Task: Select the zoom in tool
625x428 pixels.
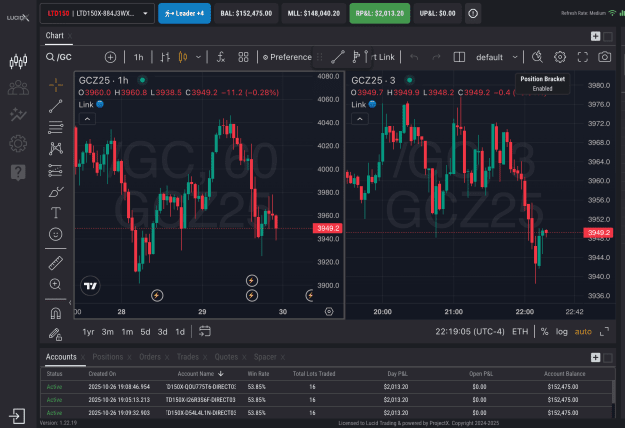Action: pyautogui.click(x=56, y=284)
